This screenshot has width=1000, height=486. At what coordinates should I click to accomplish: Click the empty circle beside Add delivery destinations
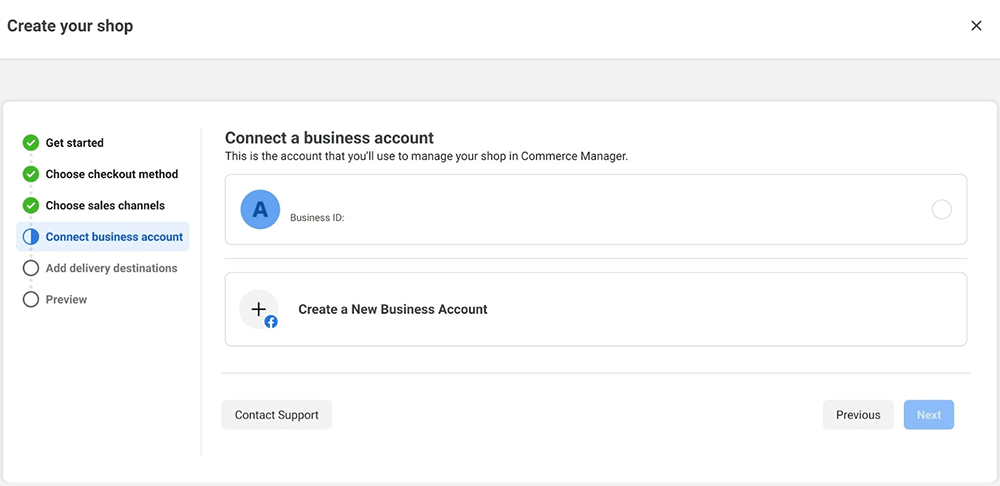click(31, 268)
